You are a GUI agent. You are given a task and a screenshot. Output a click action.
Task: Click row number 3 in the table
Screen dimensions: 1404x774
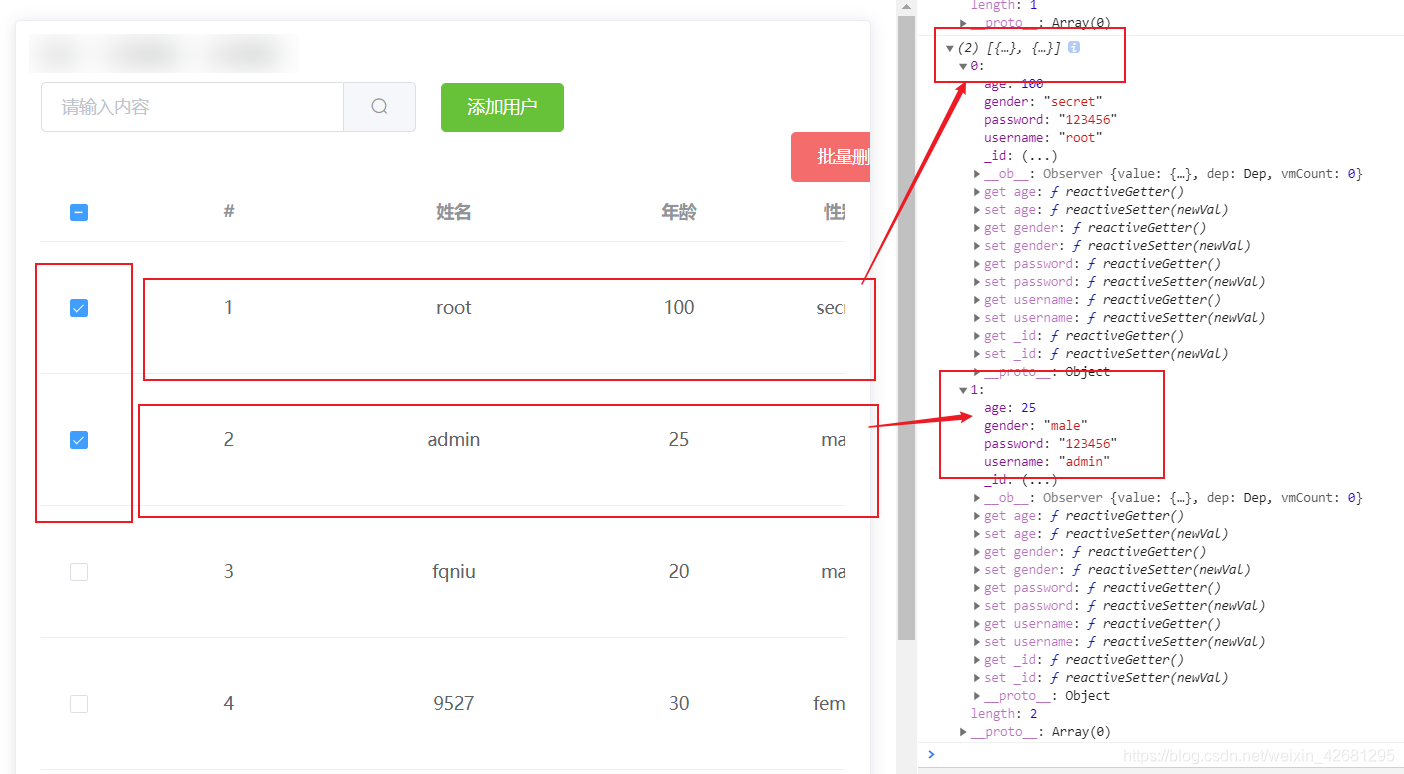pos(229,572)
